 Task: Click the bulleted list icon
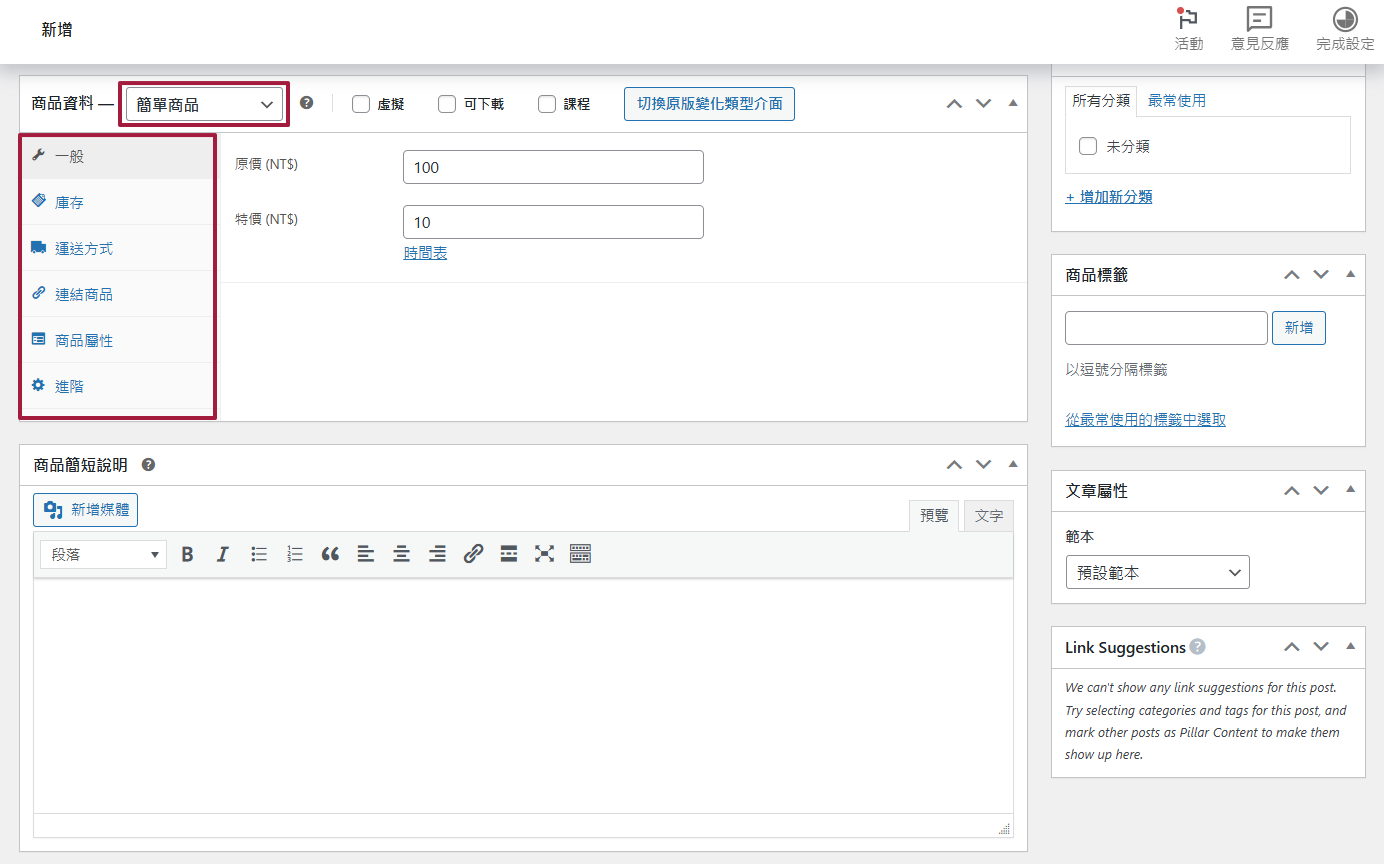259,554
